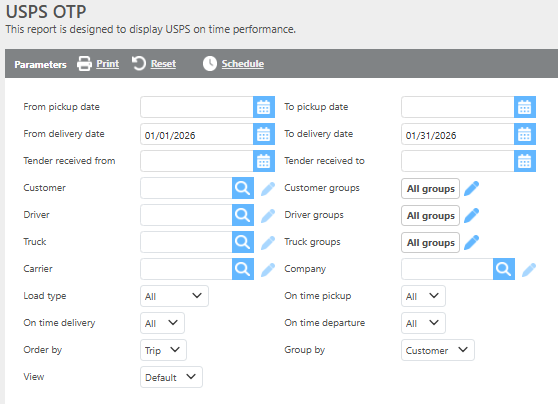
Task: Open calendar for To delivery date
Action: tap(525, 134)
